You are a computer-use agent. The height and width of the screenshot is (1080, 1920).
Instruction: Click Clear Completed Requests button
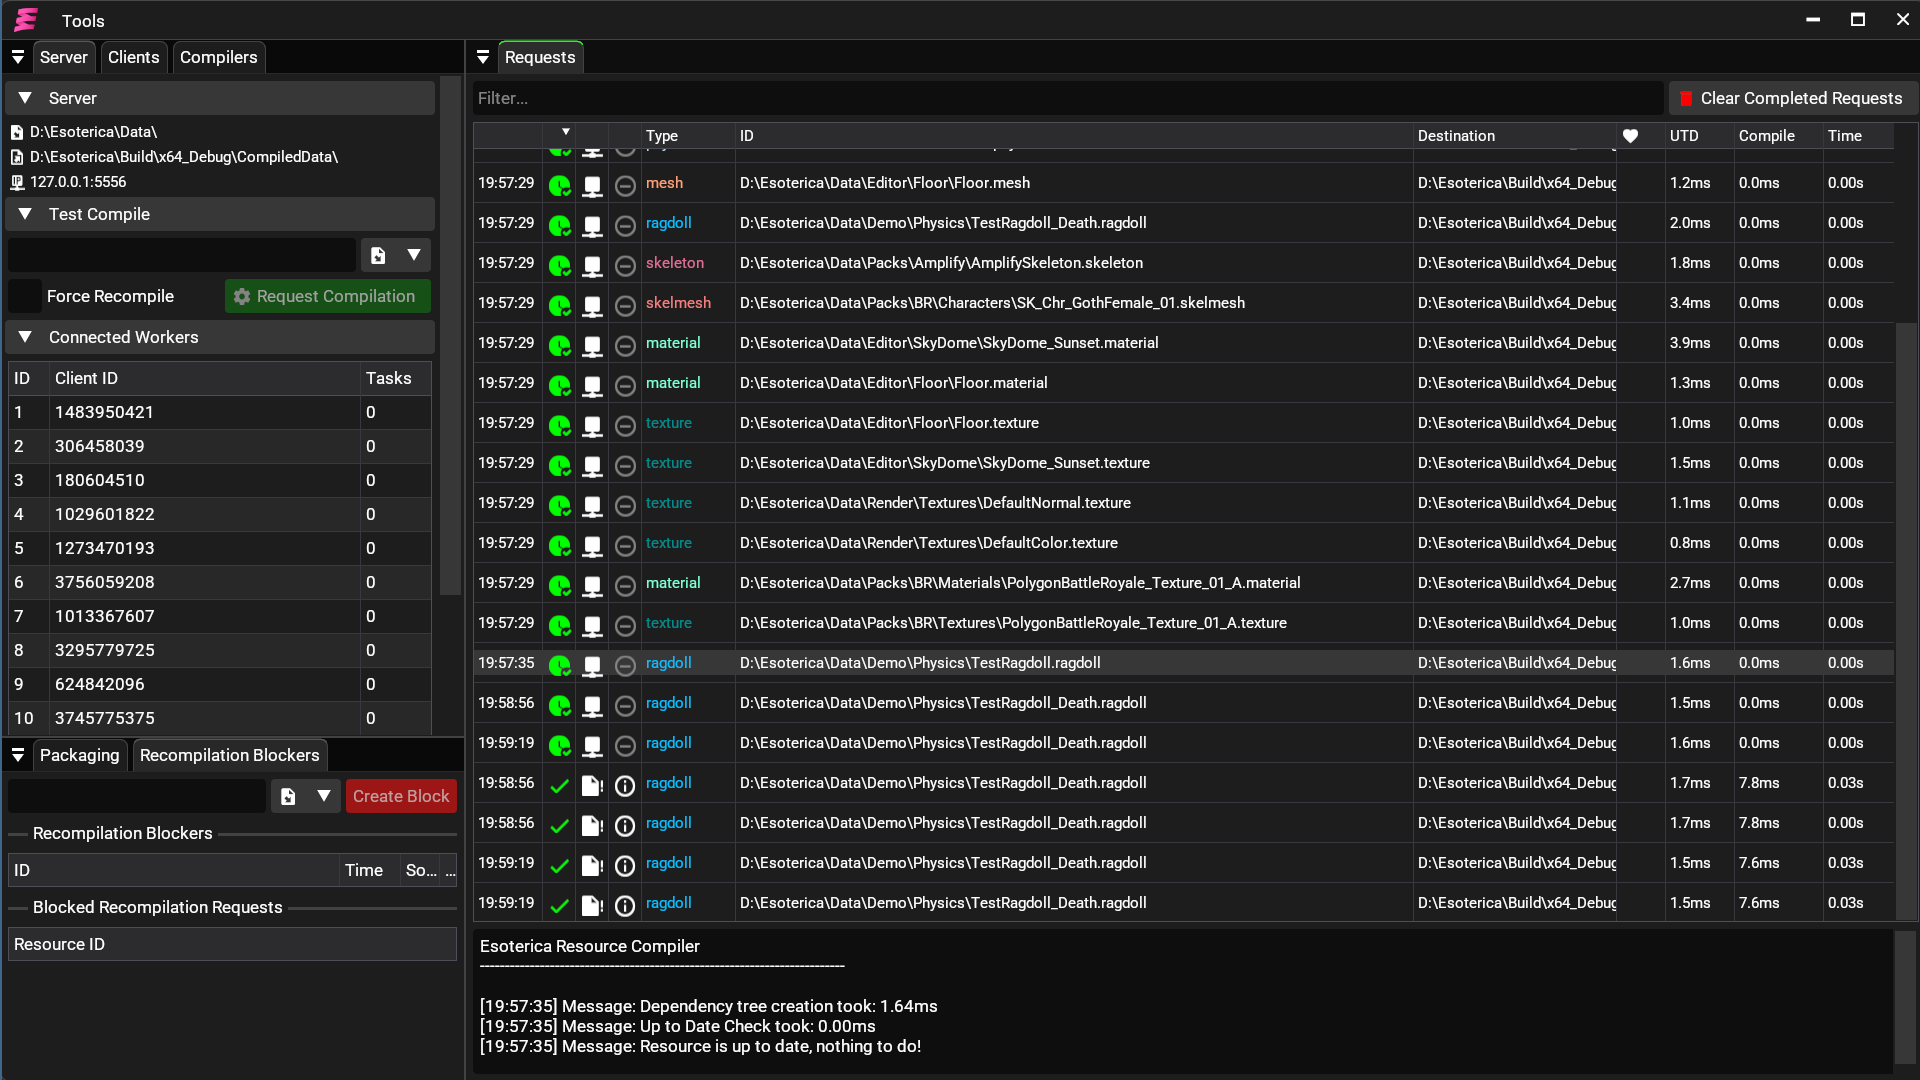coord(1791,98)
